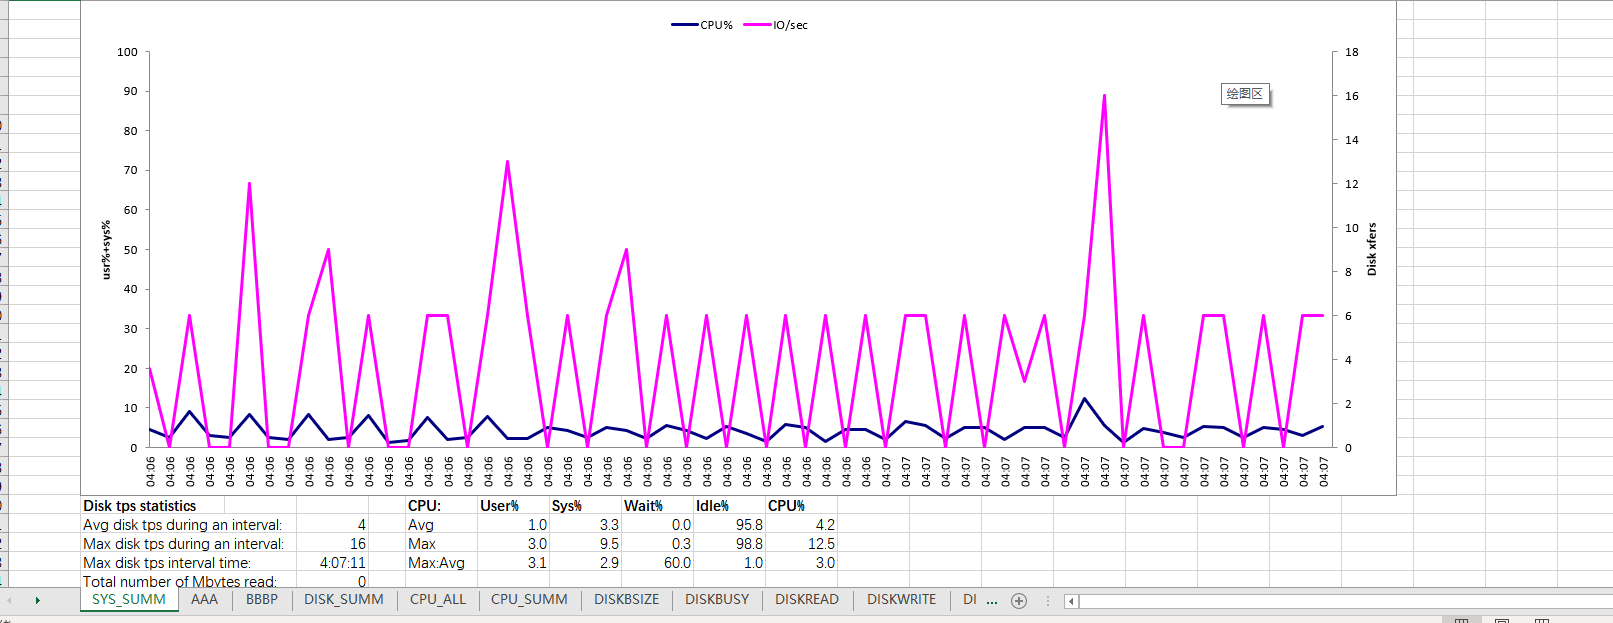Viewport: 1613px width, 623px height.
Task: Select the CPU% legend entry
Action: pyautogui.click(x=702, y=25)
